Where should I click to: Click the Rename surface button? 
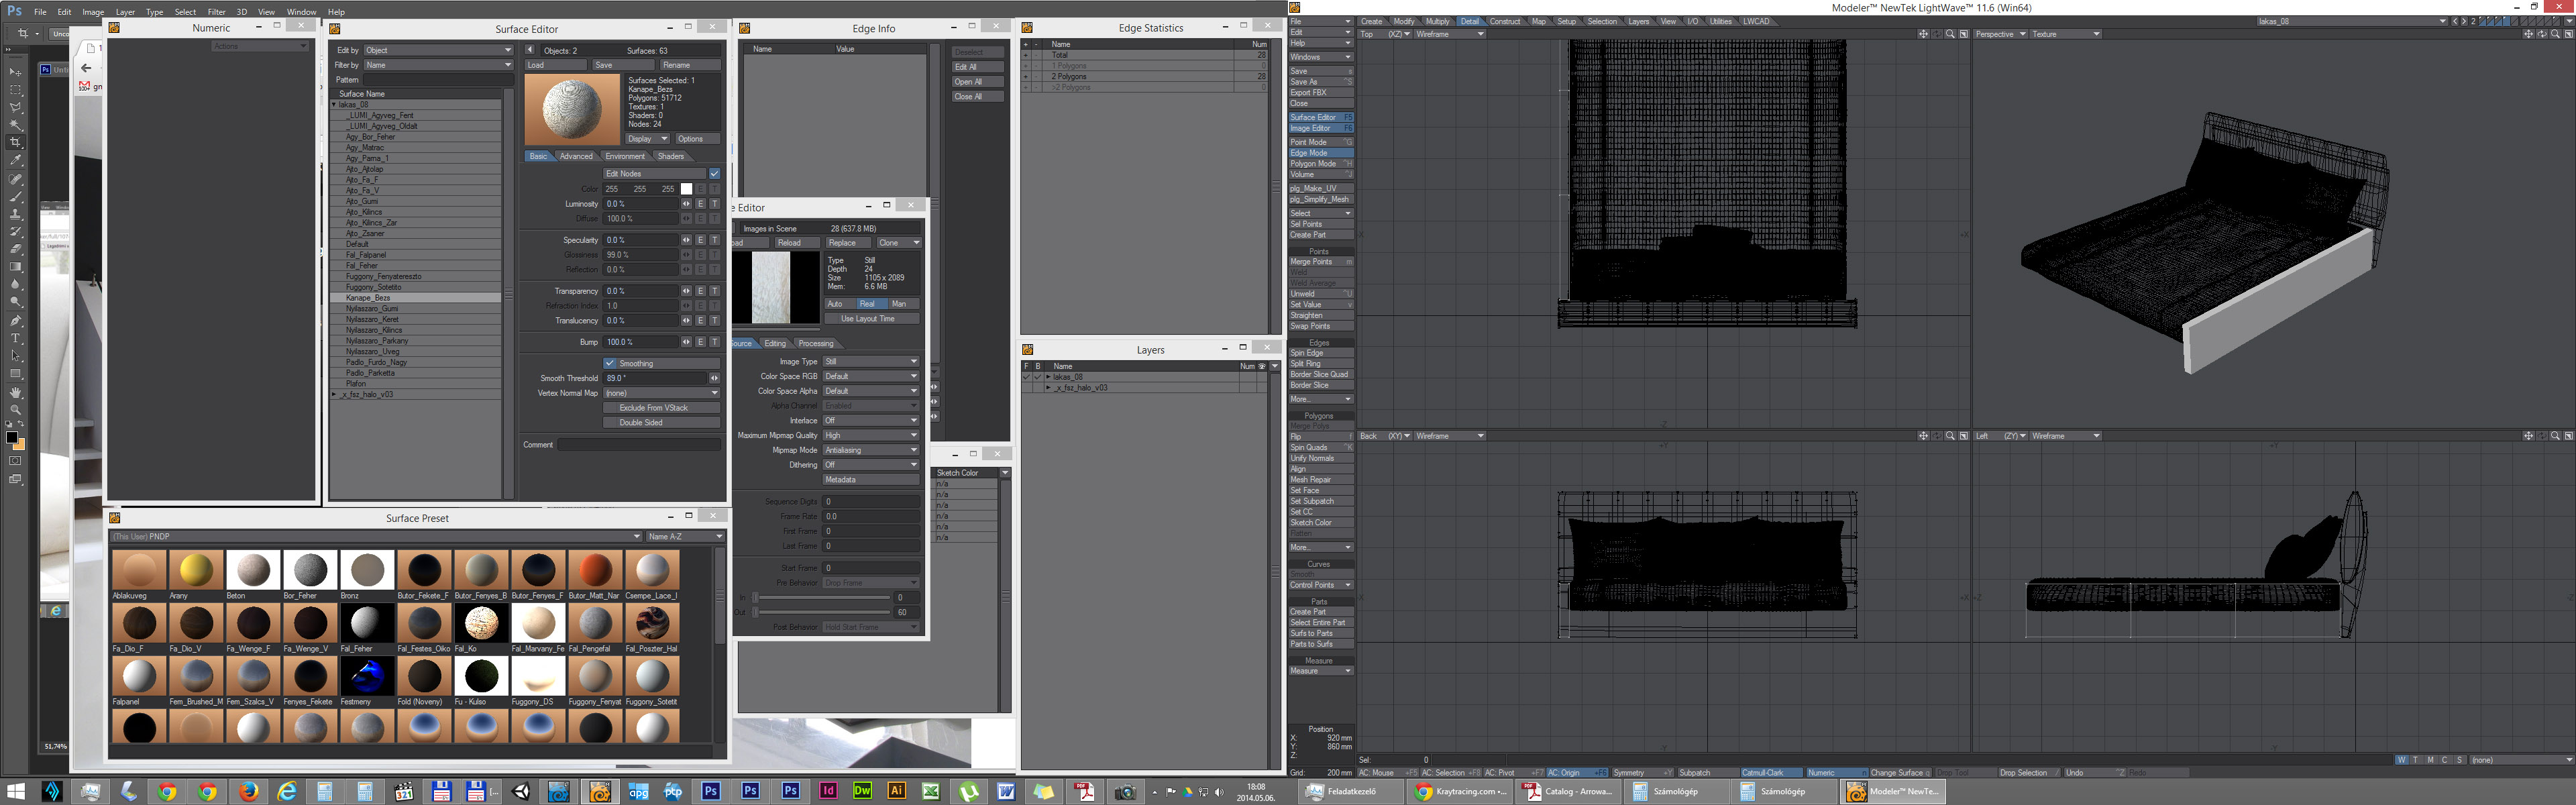pos(689,65)
